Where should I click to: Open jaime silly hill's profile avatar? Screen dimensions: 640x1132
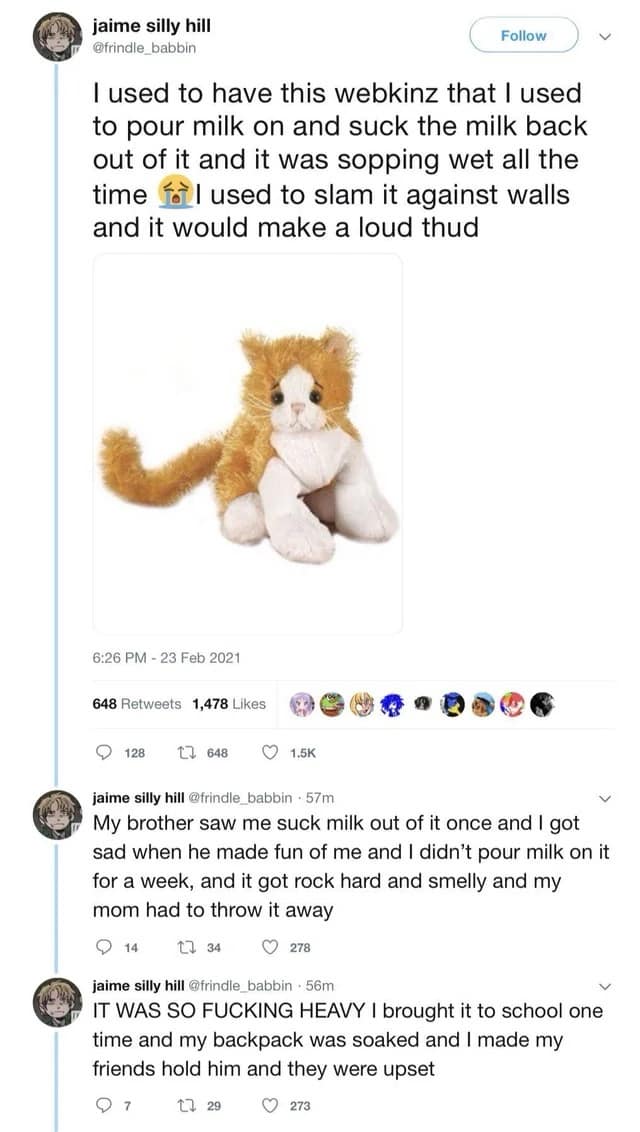(x=57, y=38)
